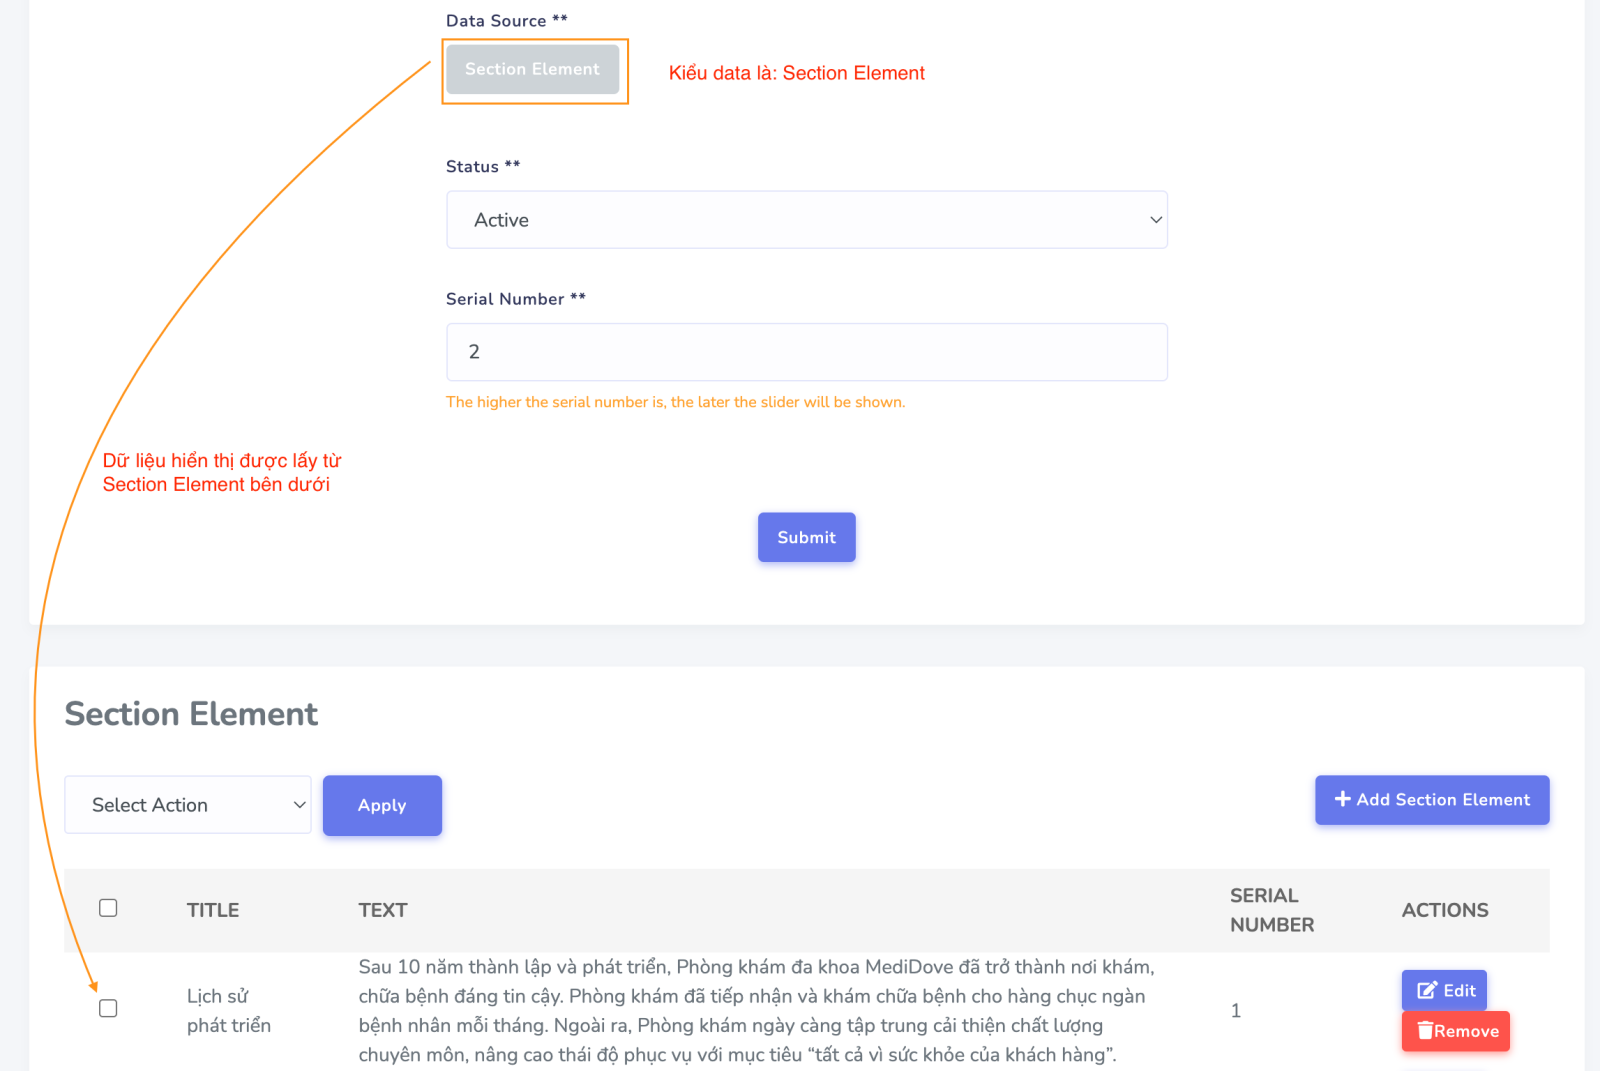Click the Section Element data source button

click(532, 69)
